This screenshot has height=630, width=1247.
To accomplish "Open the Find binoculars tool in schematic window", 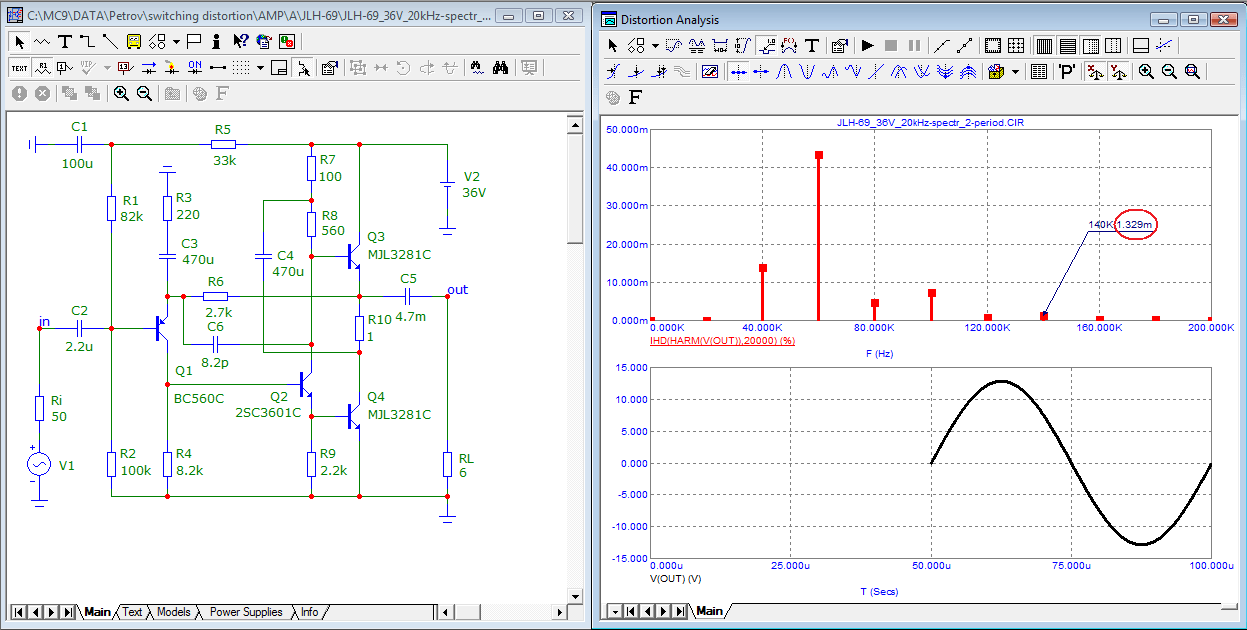I will 500,68.
